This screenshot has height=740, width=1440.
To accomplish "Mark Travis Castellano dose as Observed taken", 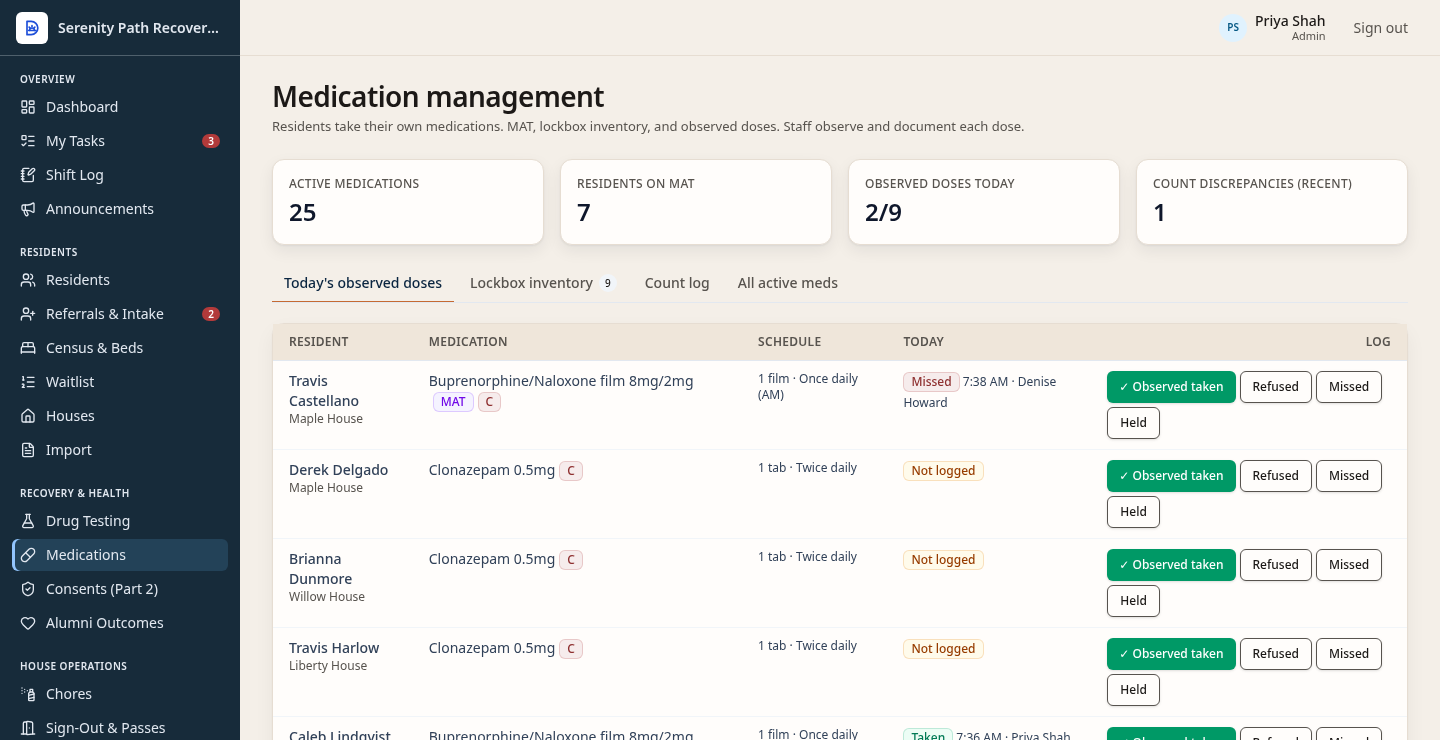I will (x=1171, y=387).
